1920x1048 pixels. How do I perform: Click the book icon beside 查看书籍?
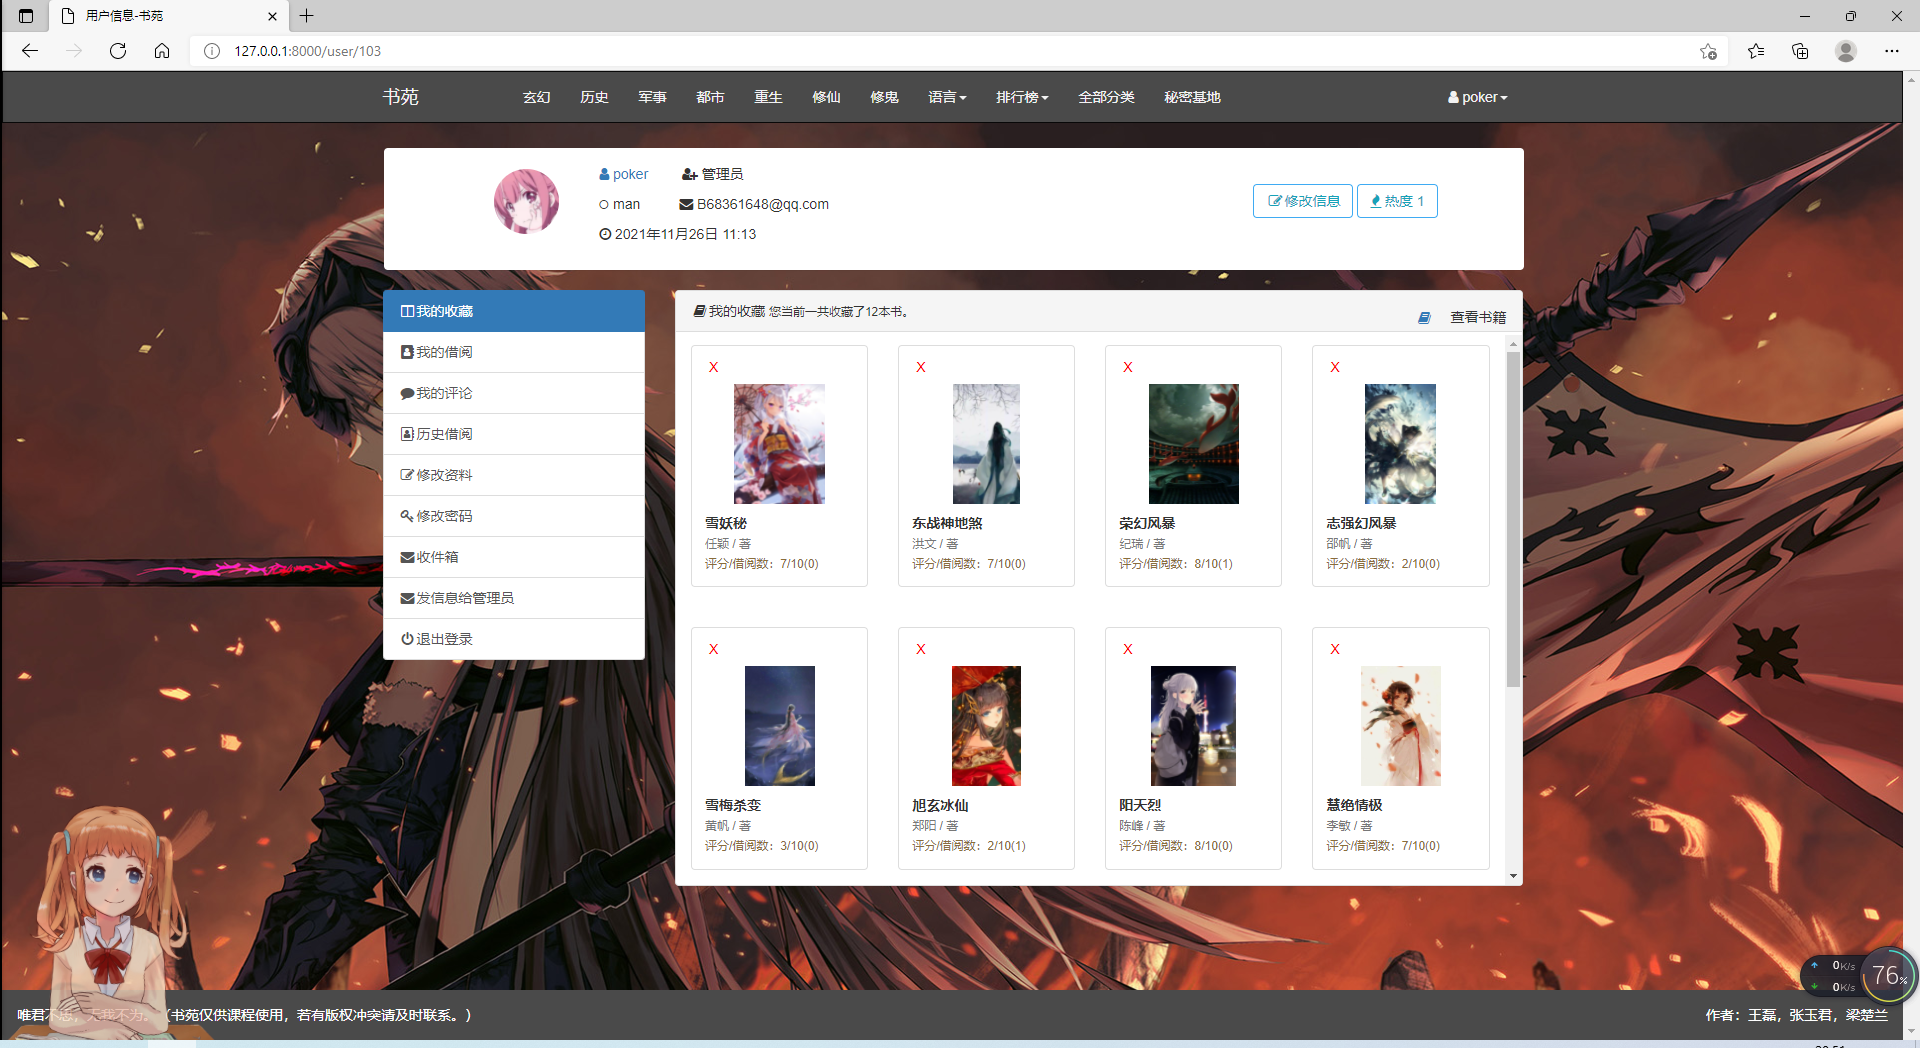pyautogui.click(x=1424, y=317)
